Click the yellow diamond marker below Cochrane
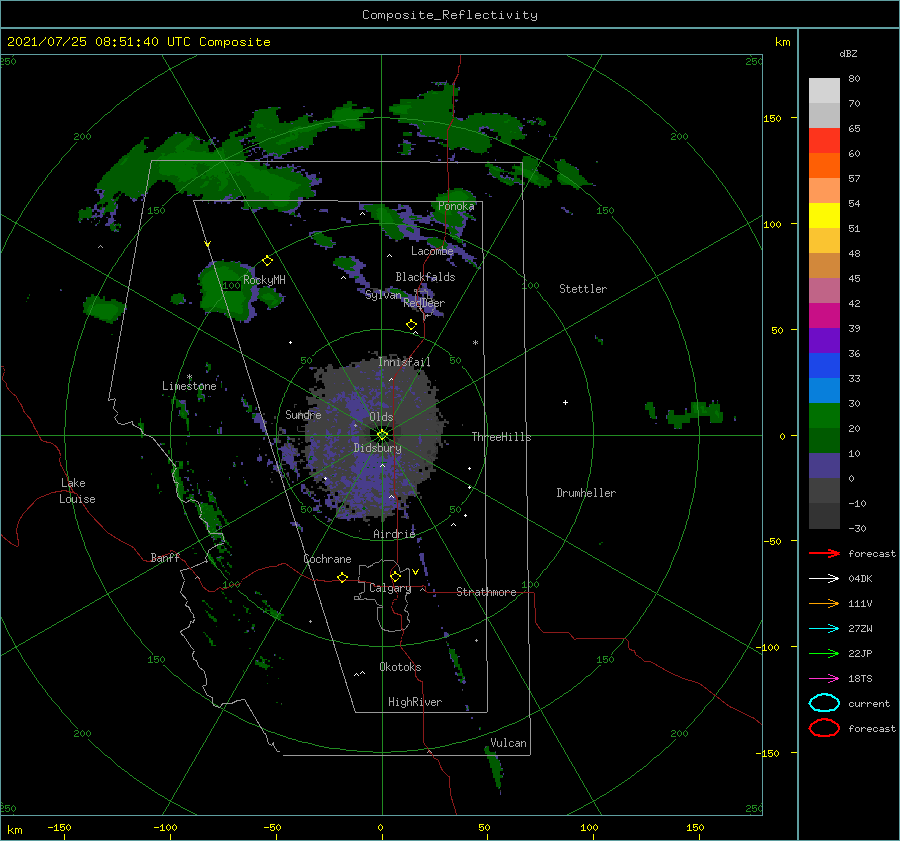900x841 pixels. pos(342,577)
